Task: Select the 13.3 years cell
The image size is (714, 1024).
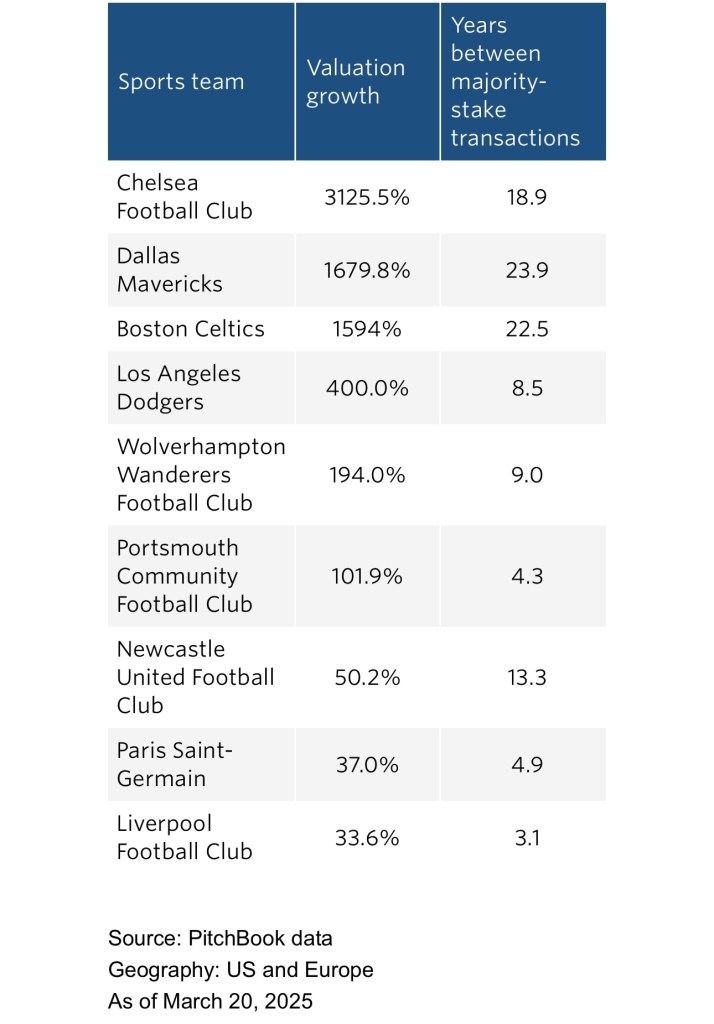Action: 527,677
